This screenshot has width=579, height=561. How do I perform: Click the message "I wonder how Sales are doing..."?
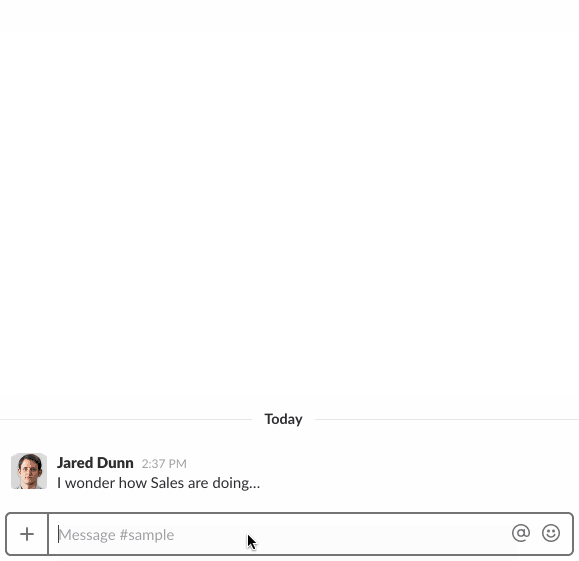[x=158, y=483]
